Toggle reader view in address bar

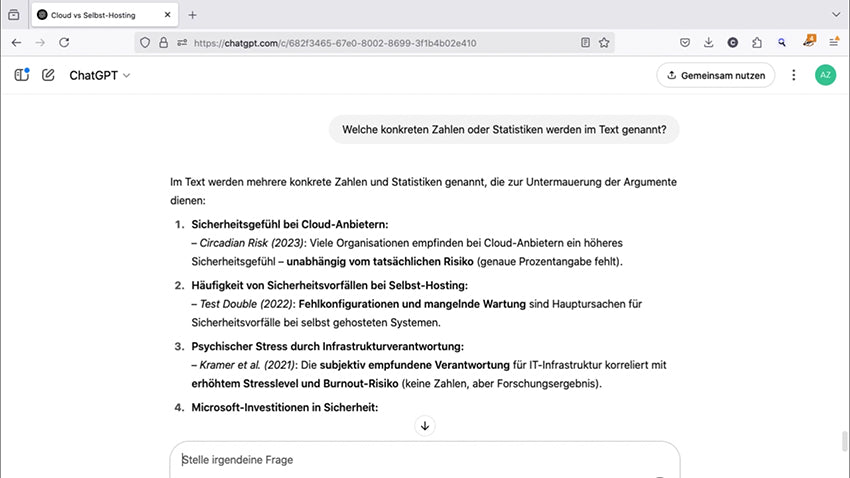click(x=585, y=43)
